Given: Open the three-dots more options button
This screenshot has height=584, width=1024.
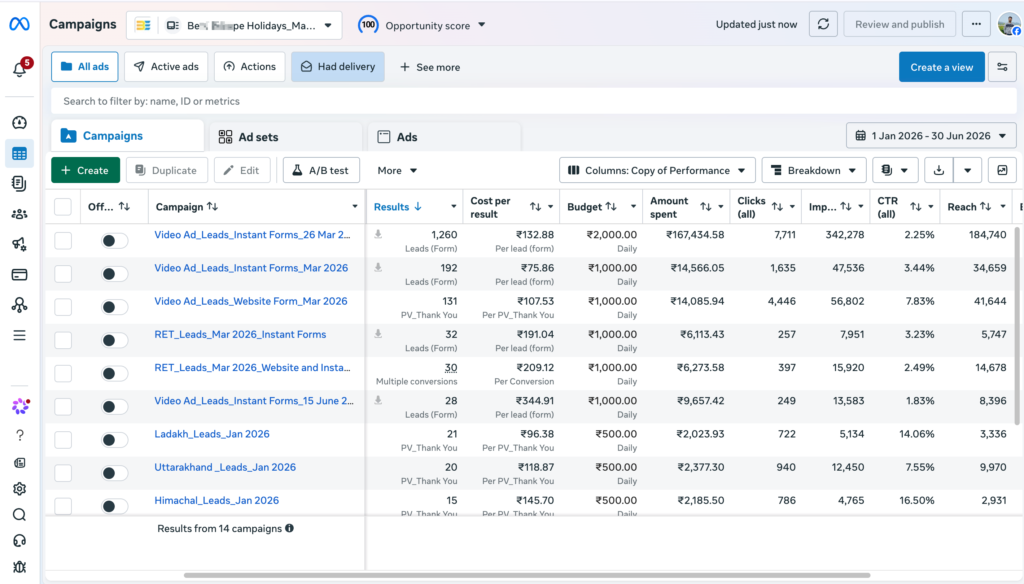Looking at the screenshot, I should pyautogui.click(x=976, y=24).
